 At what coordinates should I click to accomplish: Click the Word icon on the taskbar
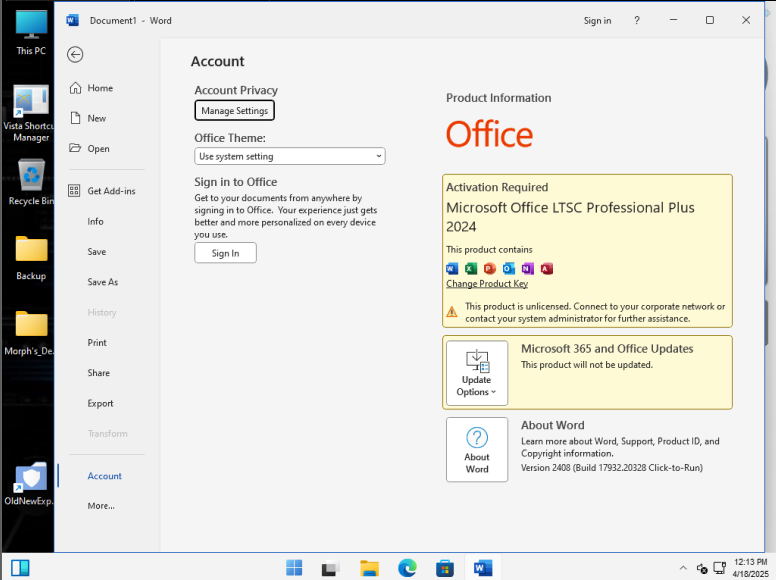pyautogui.click(x=483, y=568)
